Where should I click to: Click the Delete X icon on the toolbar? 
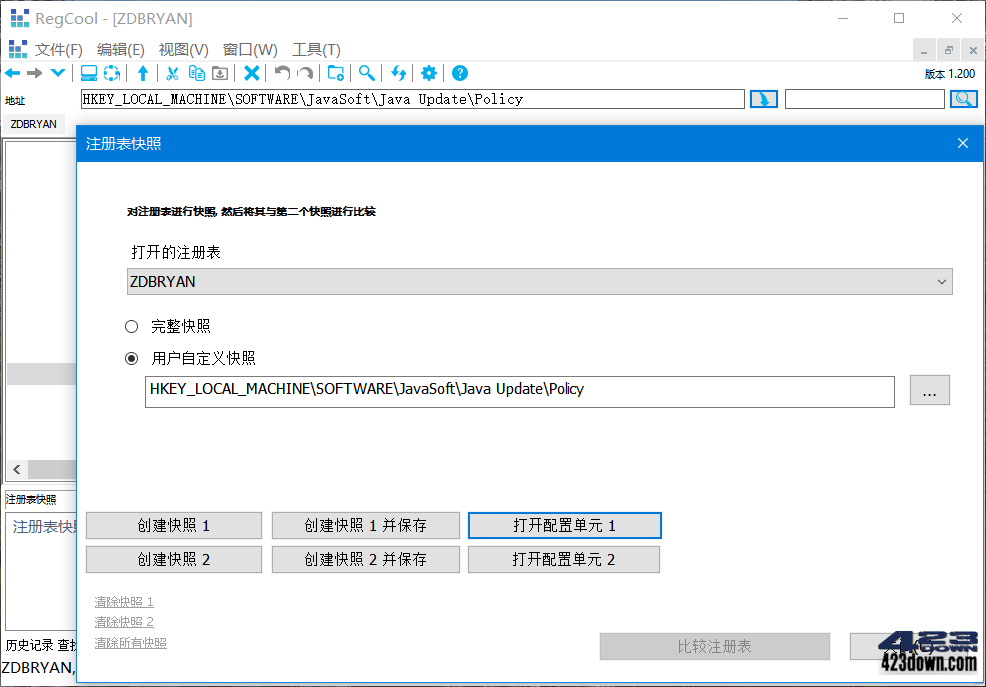click(x=252, y=72)
